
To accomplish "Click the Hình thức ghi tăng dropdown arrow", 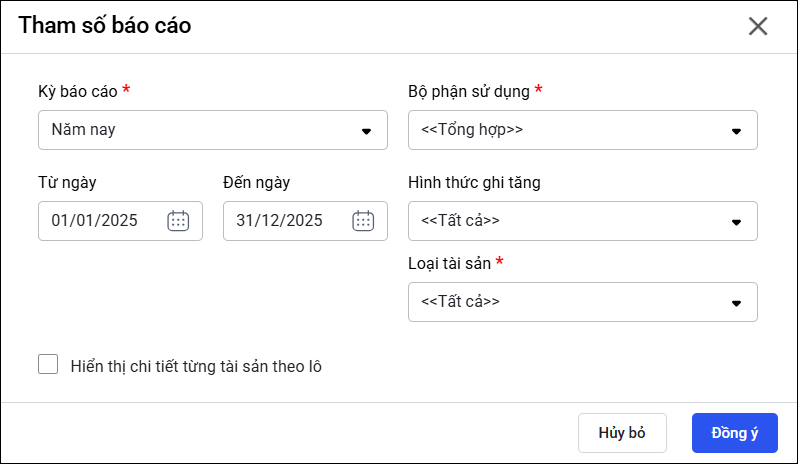I will pos(736,221).
